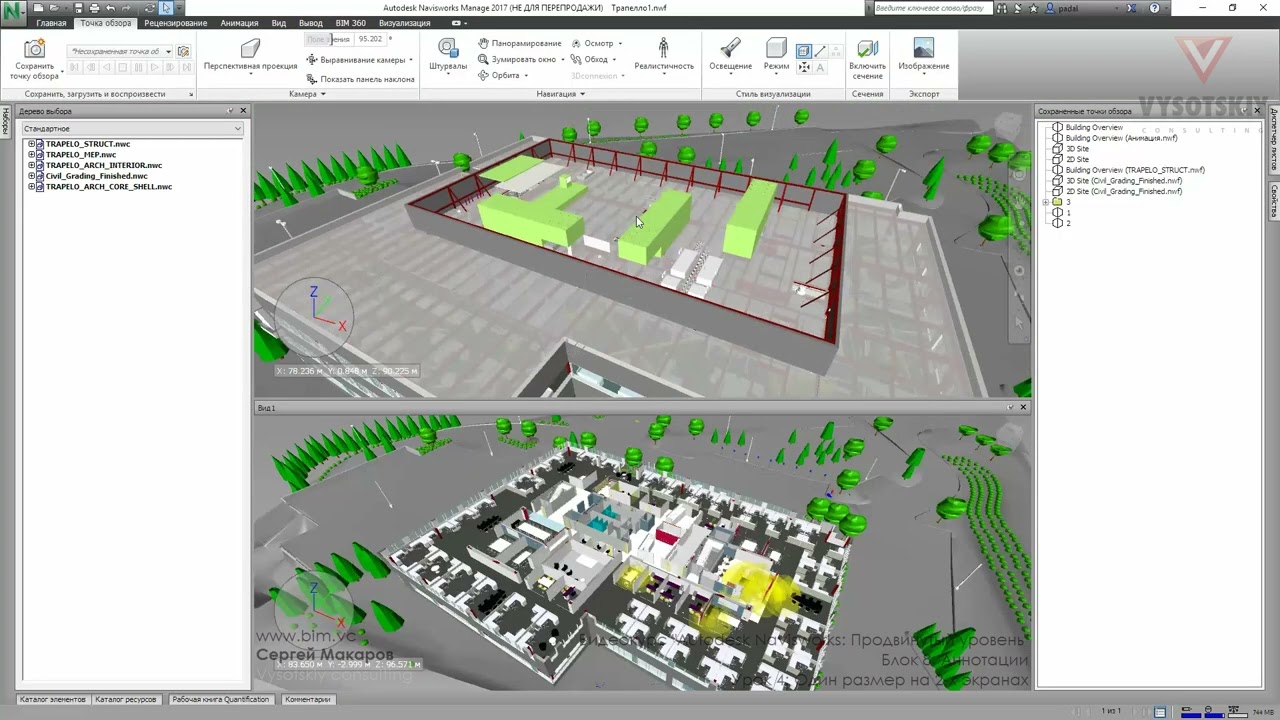Switch to the Визуализация ribbon tab

[404, 23]
